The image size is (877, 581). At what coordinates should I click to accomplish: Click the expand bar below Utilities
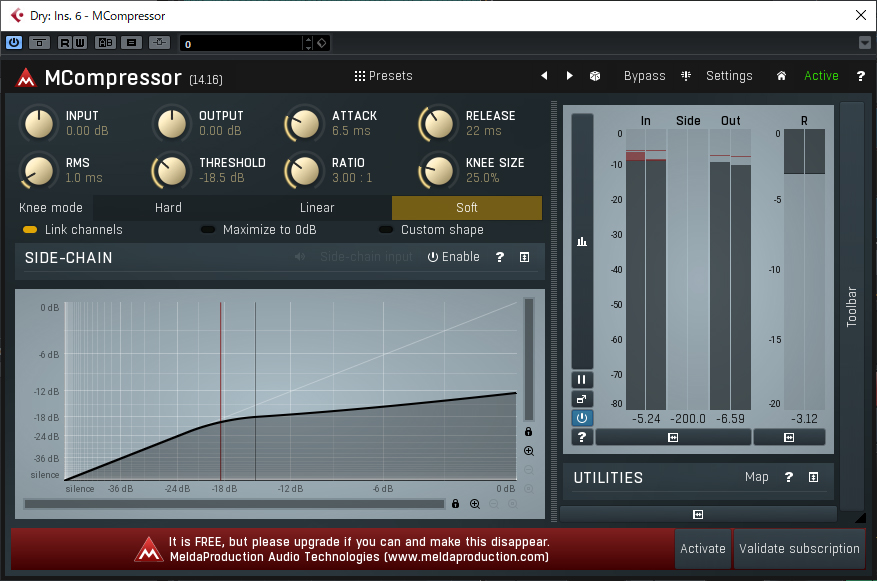click(x=698, y=514)
